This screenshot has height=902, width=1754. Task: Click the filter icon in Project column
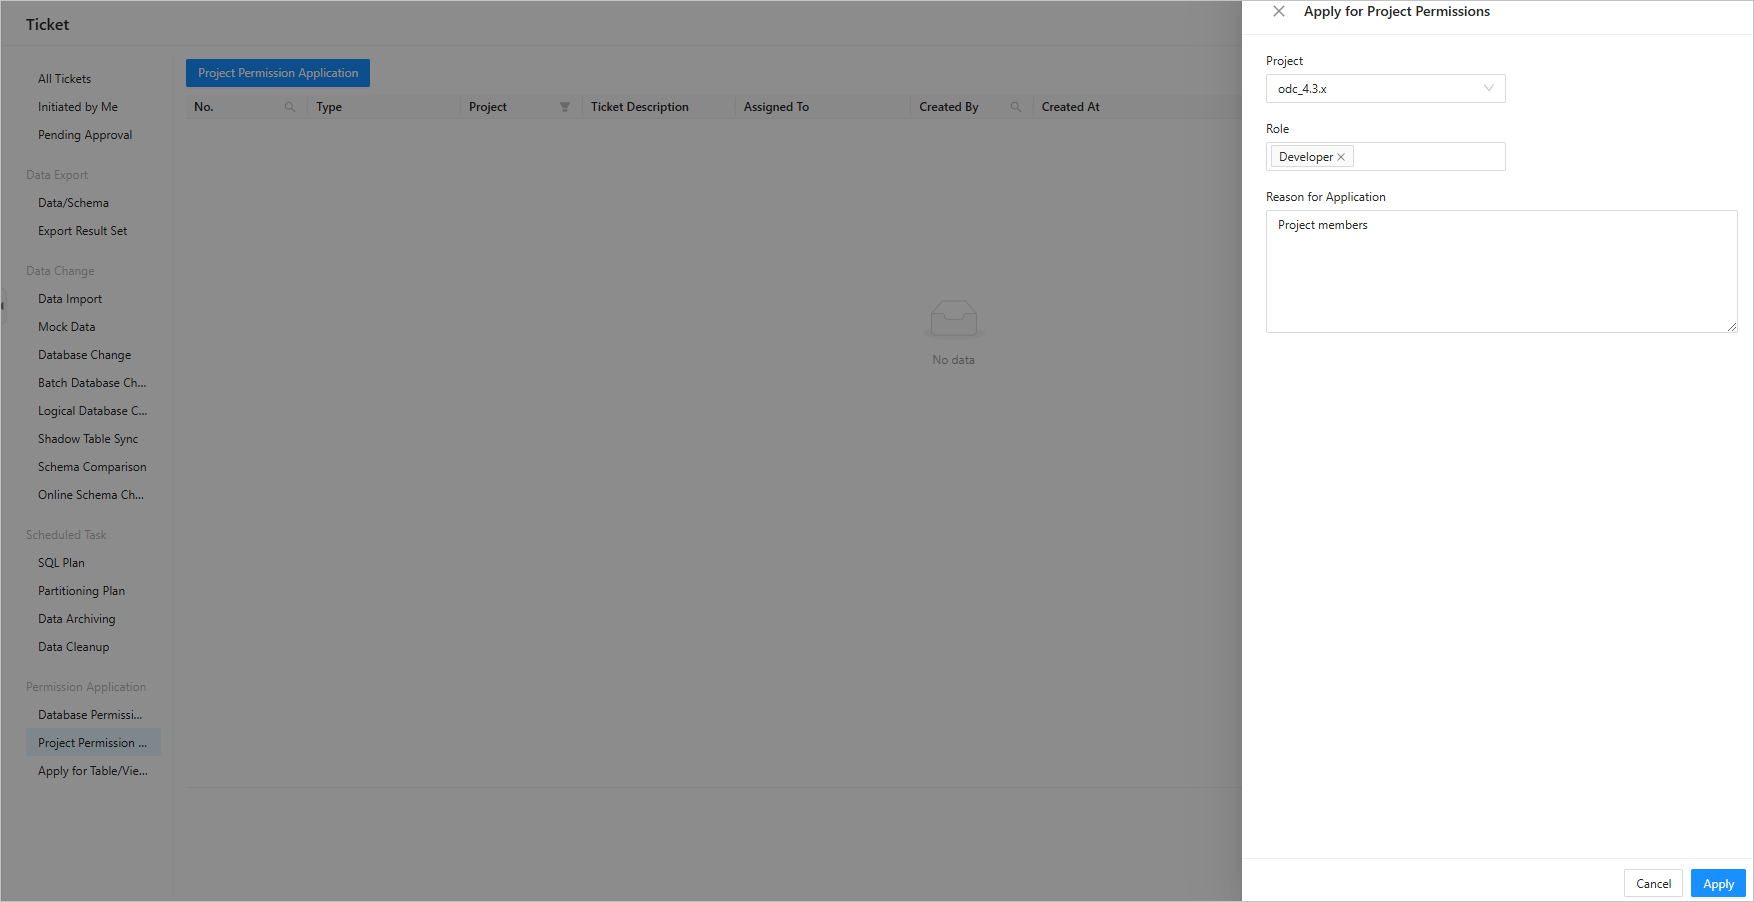pos(564,107)
